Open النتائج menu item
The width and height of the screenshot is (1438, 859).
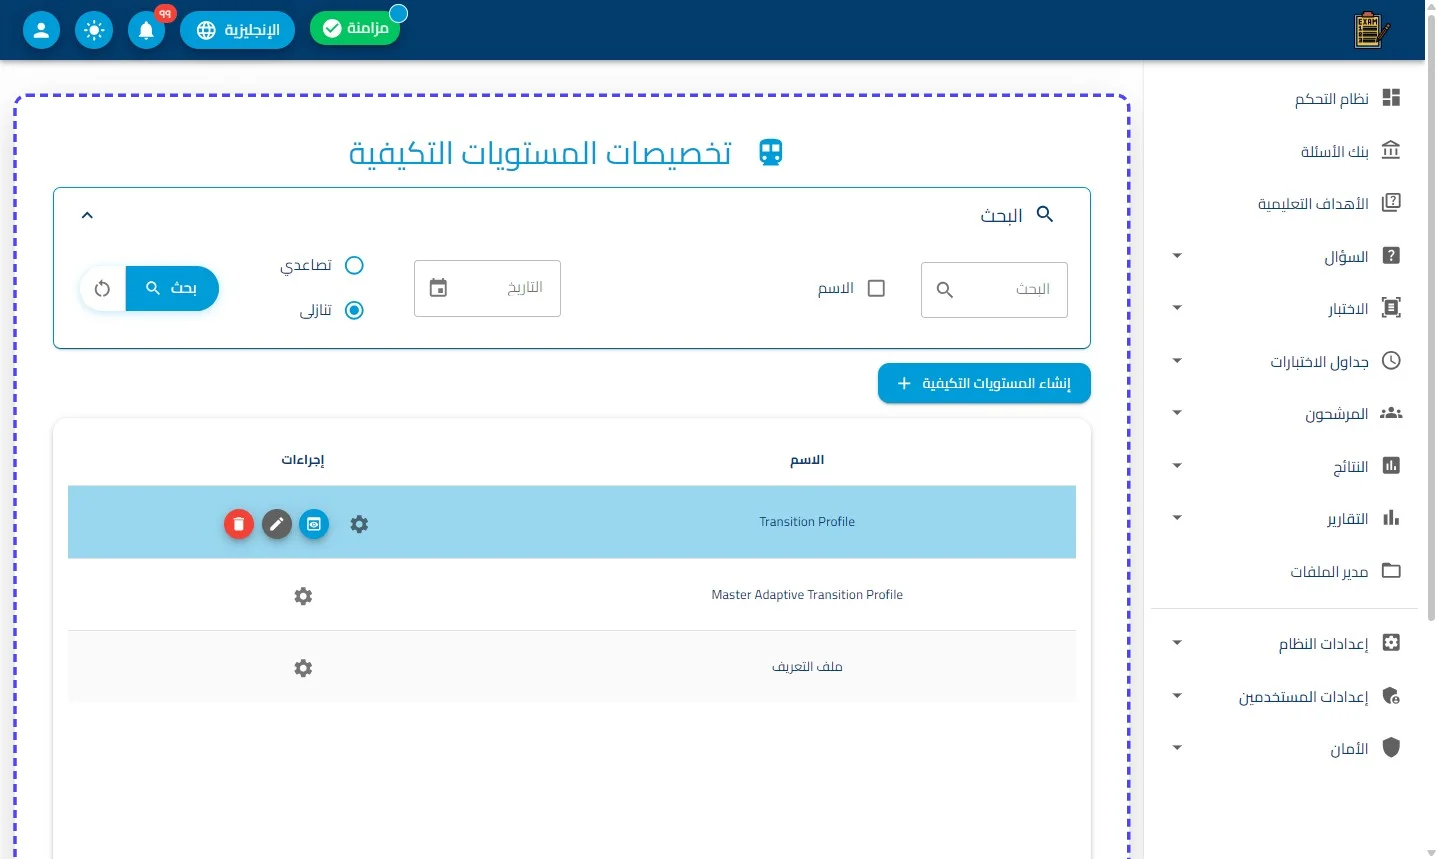pyautogui.click(x=1284, y=466)
